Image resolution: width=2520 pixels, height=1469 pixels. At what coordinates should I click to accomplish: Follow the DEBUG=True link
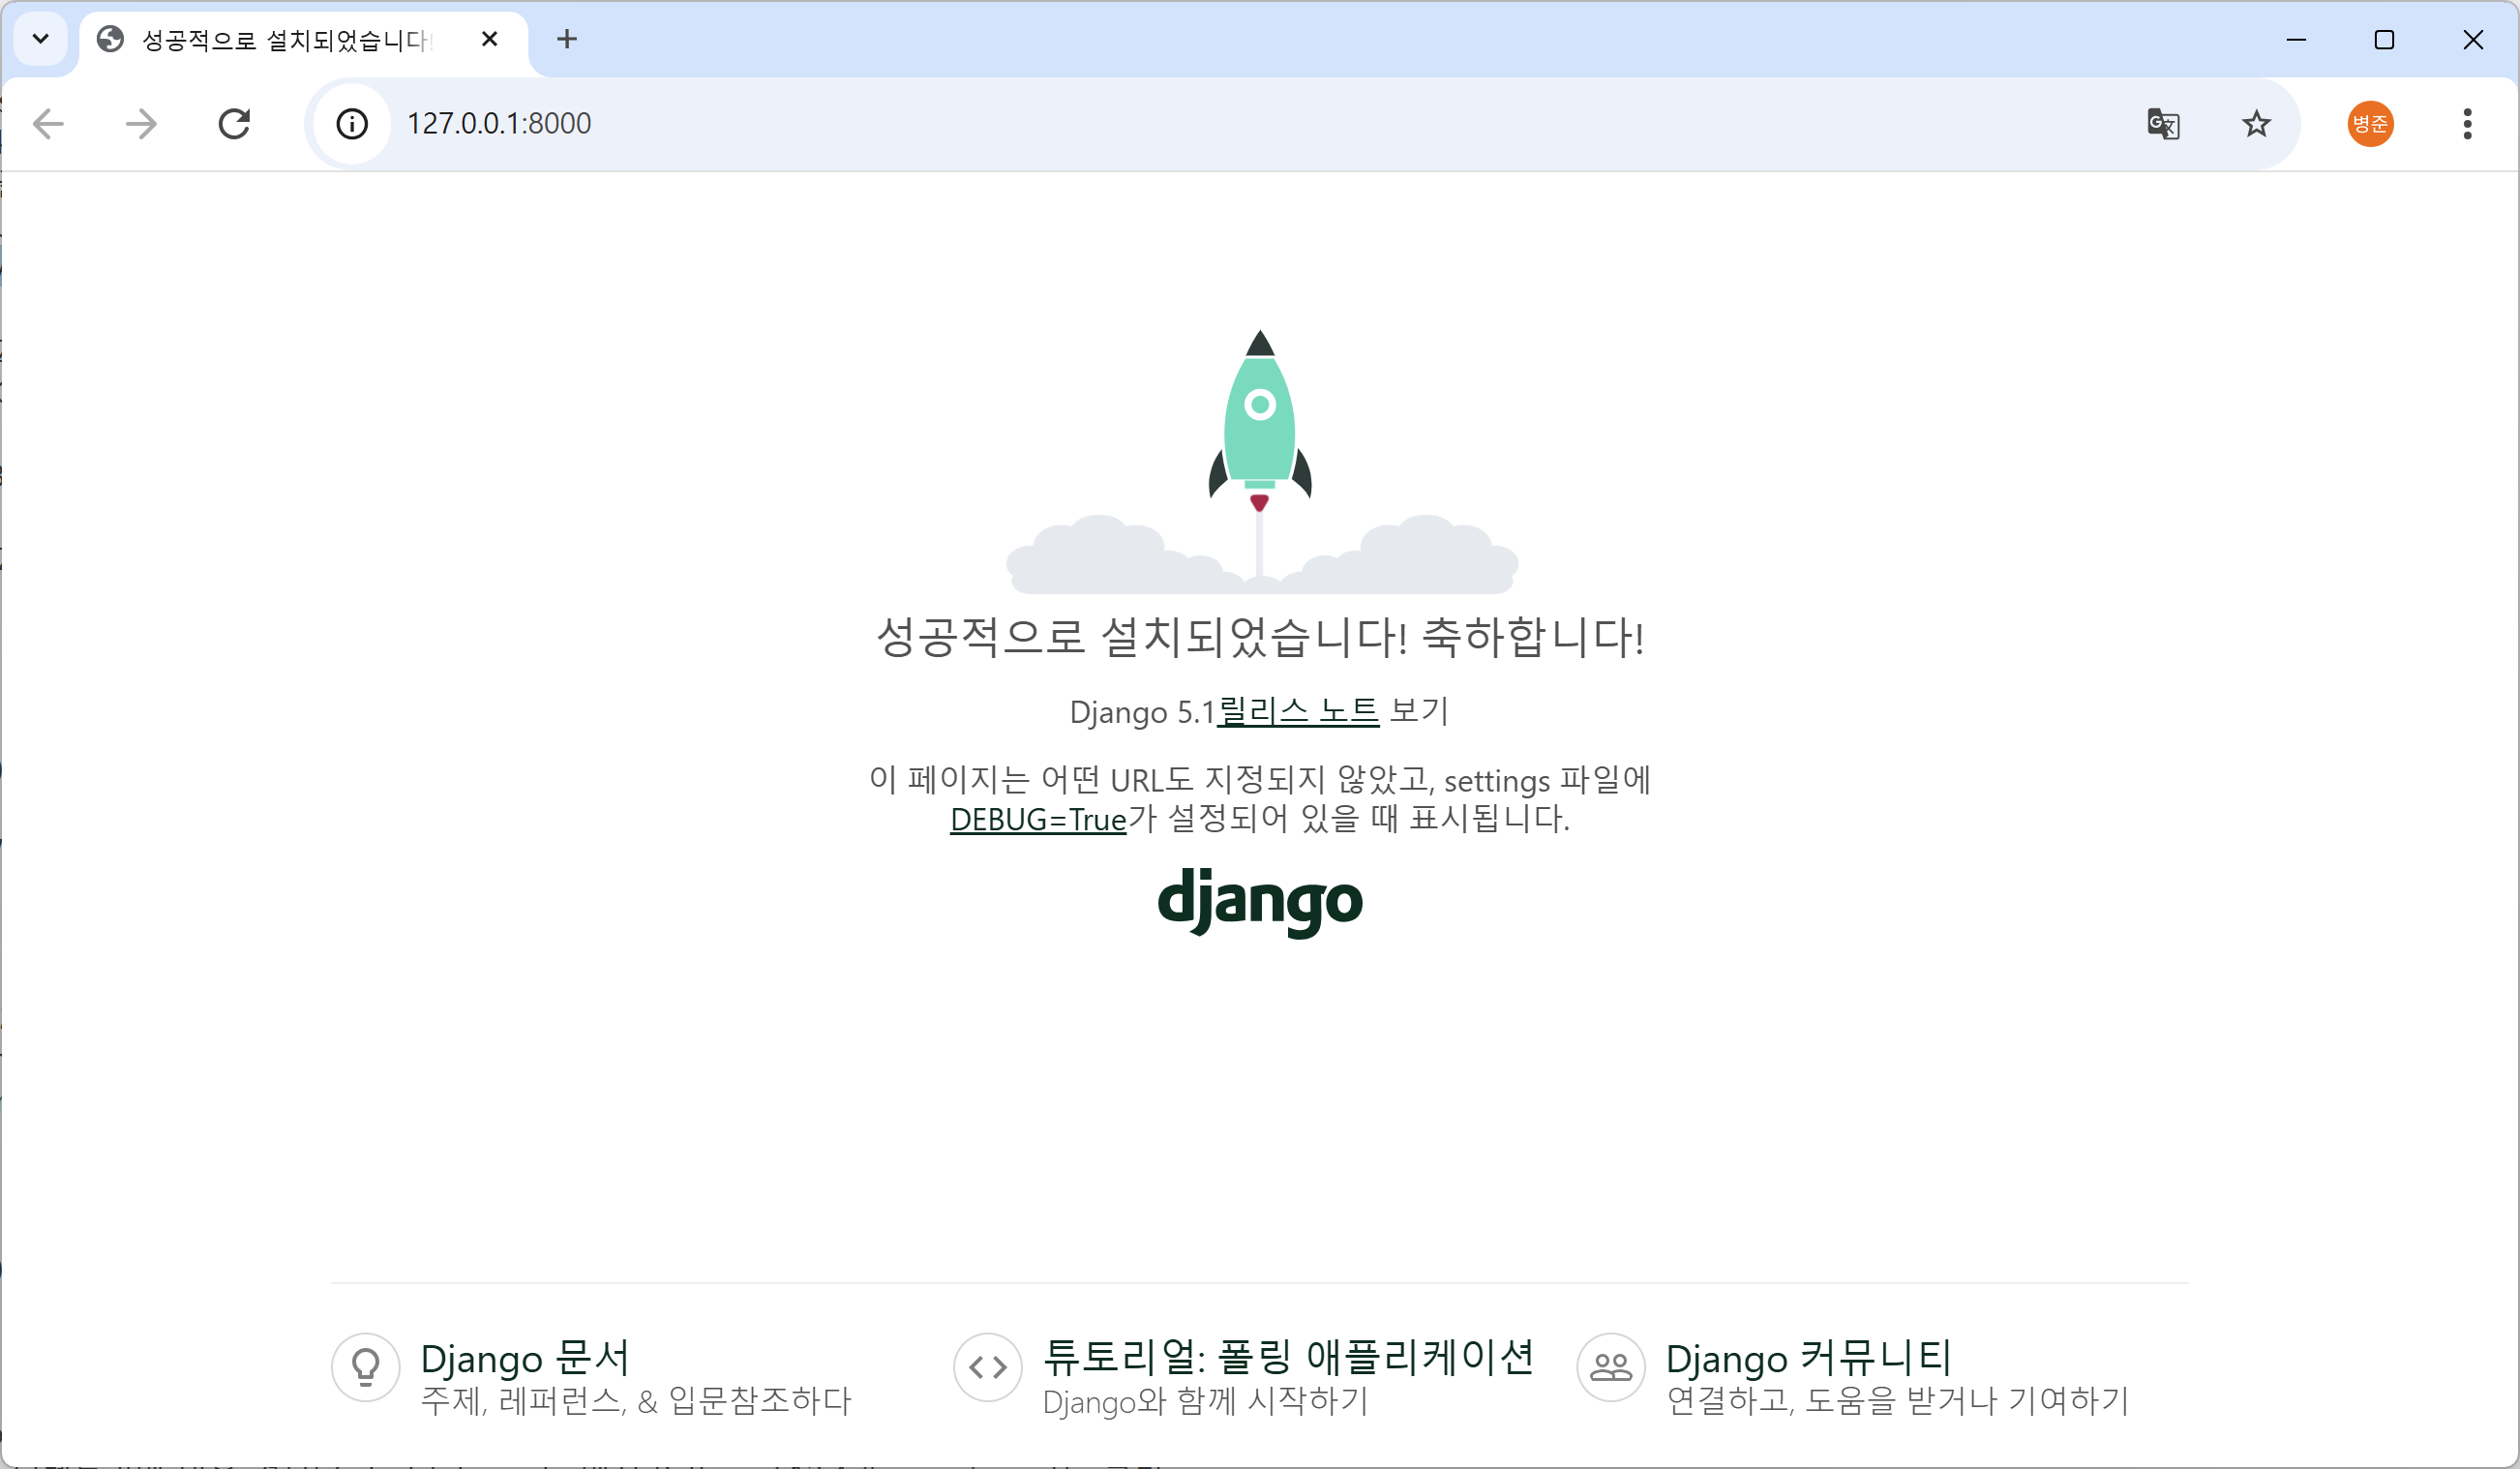click(x=1038, y=819)
